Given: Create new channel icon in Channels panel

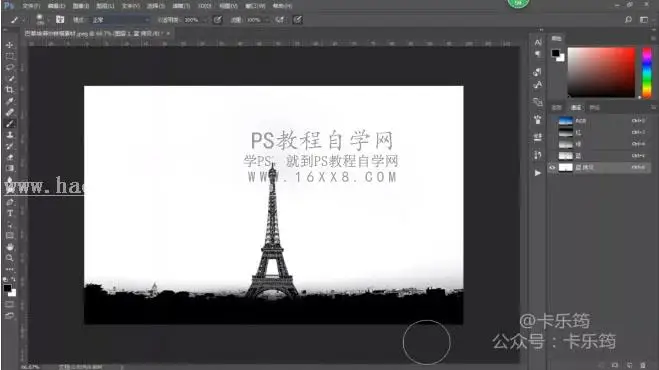Looking at the screenshot, I should tap(629, 365).
